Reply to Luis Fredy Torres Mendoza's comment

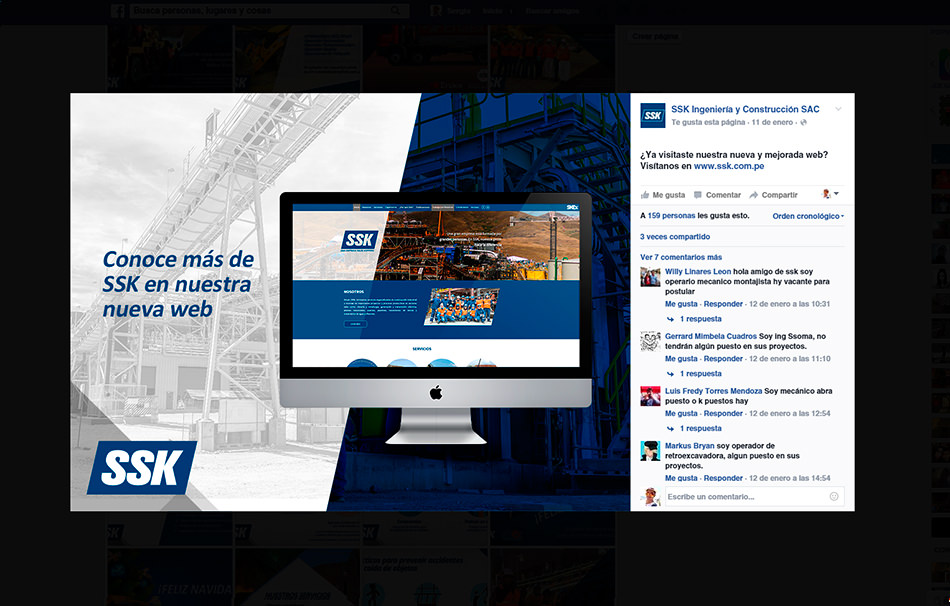pyautogui.click(x=723, y=413)
